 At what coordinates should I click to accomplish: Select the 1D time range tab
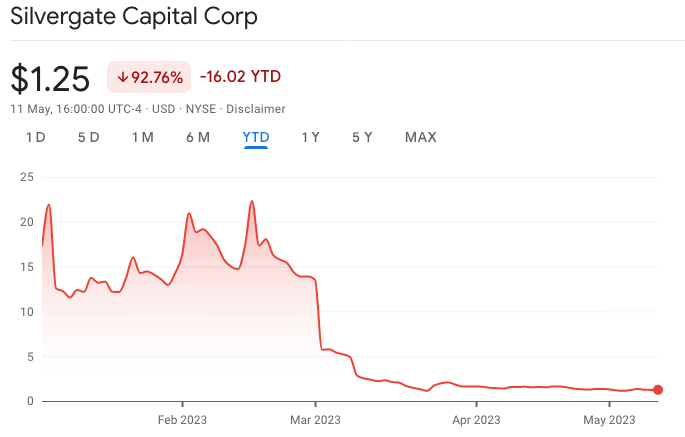click(x=36, y=137)
